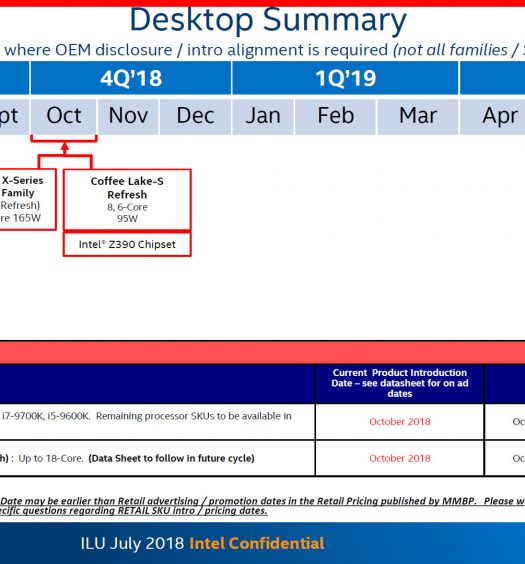Click the Coffee Lake-S Refresh box

coord(127,200)
